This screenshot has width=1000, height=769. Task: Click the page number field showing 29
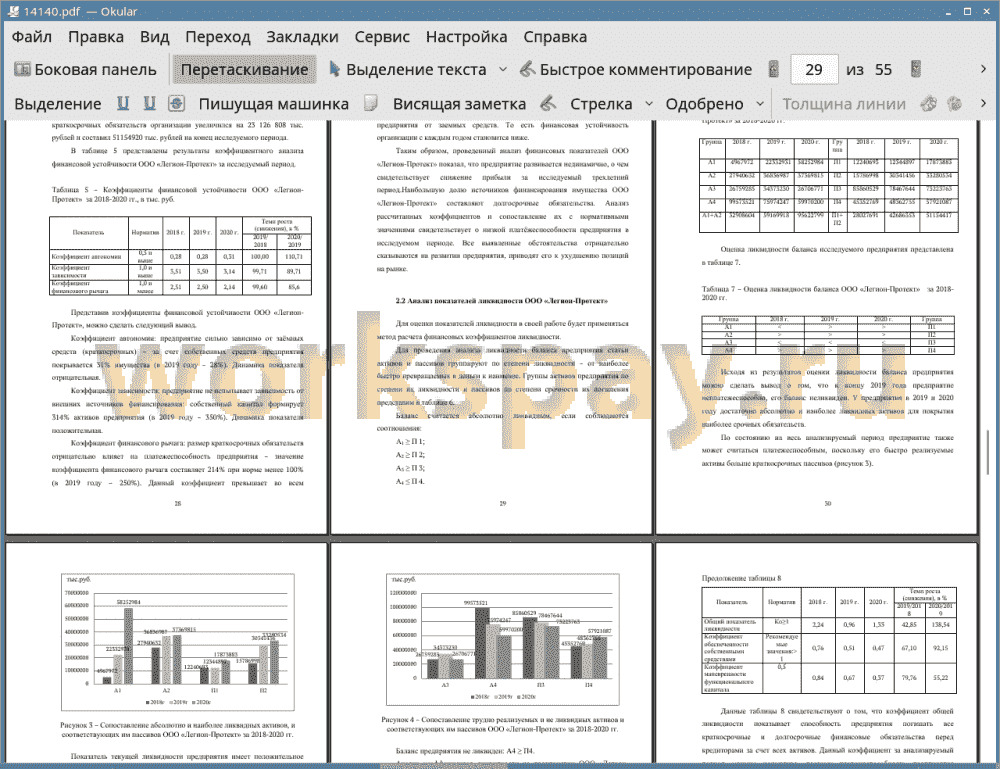(x=814, y=70)
